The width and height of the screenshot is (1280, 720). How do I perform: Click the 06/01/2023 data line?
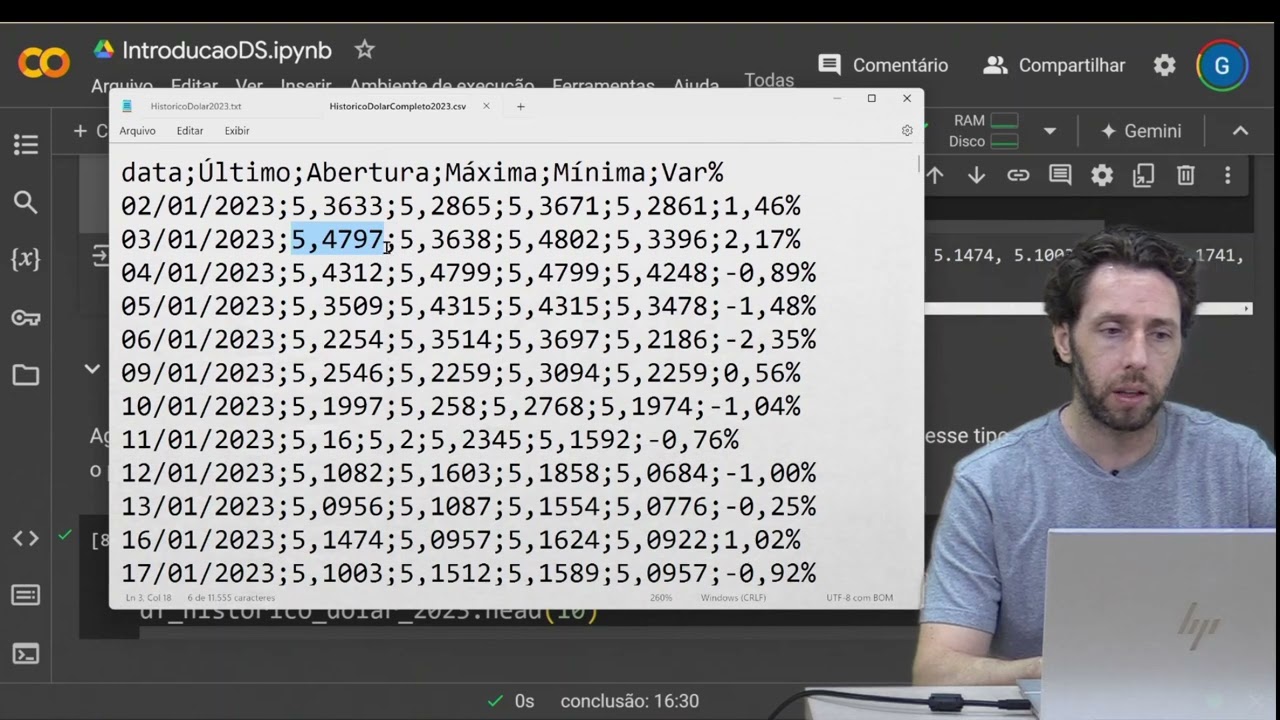point(468,340)
